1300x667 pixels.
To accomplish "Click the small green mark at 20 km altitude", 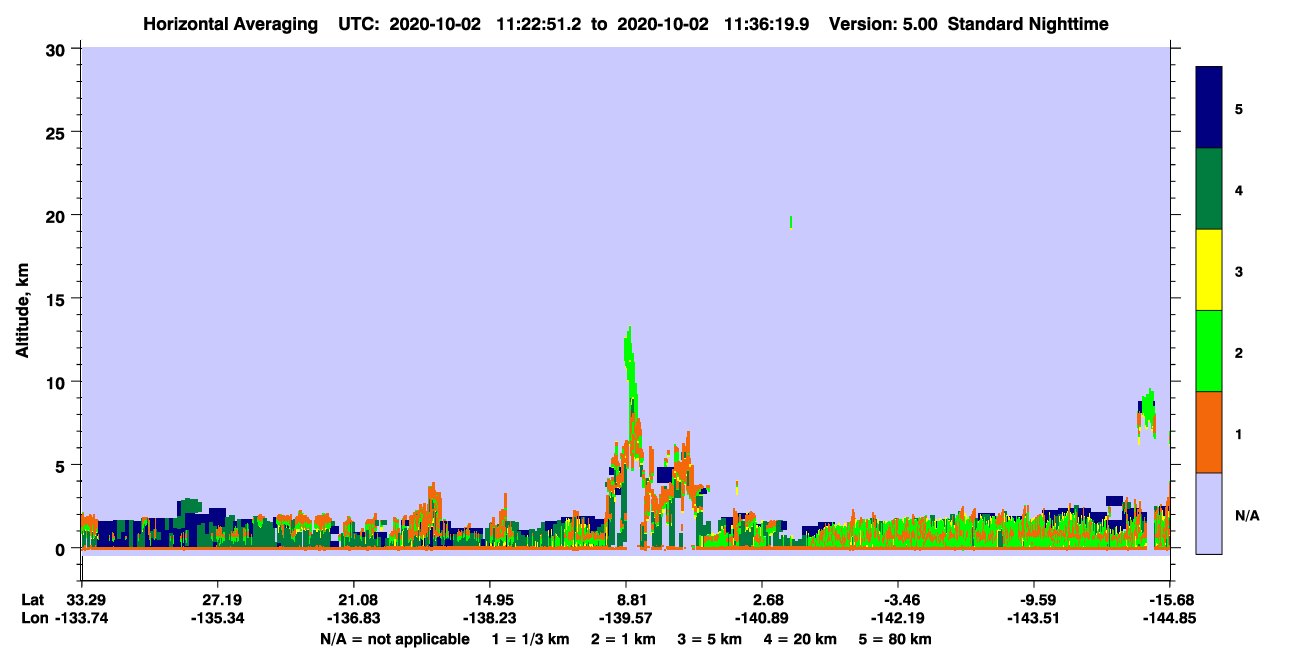I will pyautogui.click(x=791, y=222).
